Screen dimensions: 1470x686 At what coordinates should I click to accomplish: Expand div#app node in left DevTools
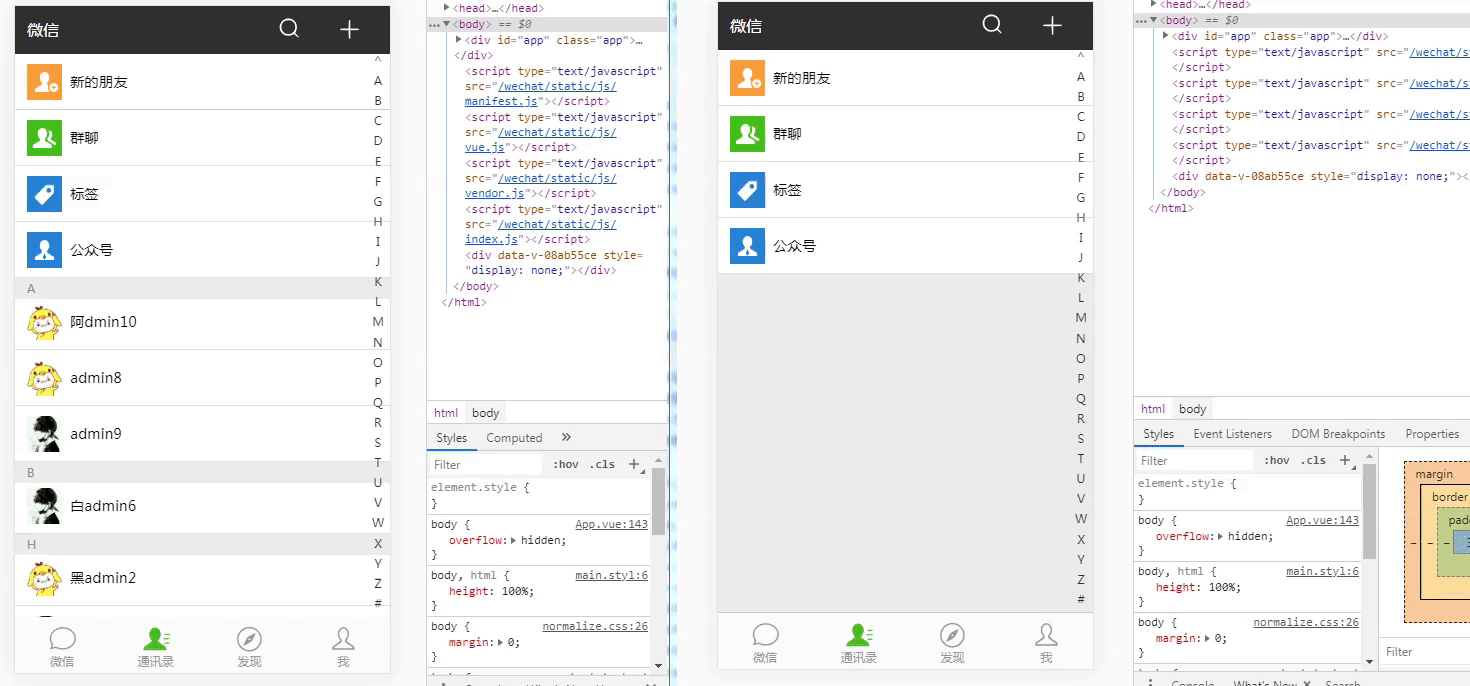click(458, 39)
